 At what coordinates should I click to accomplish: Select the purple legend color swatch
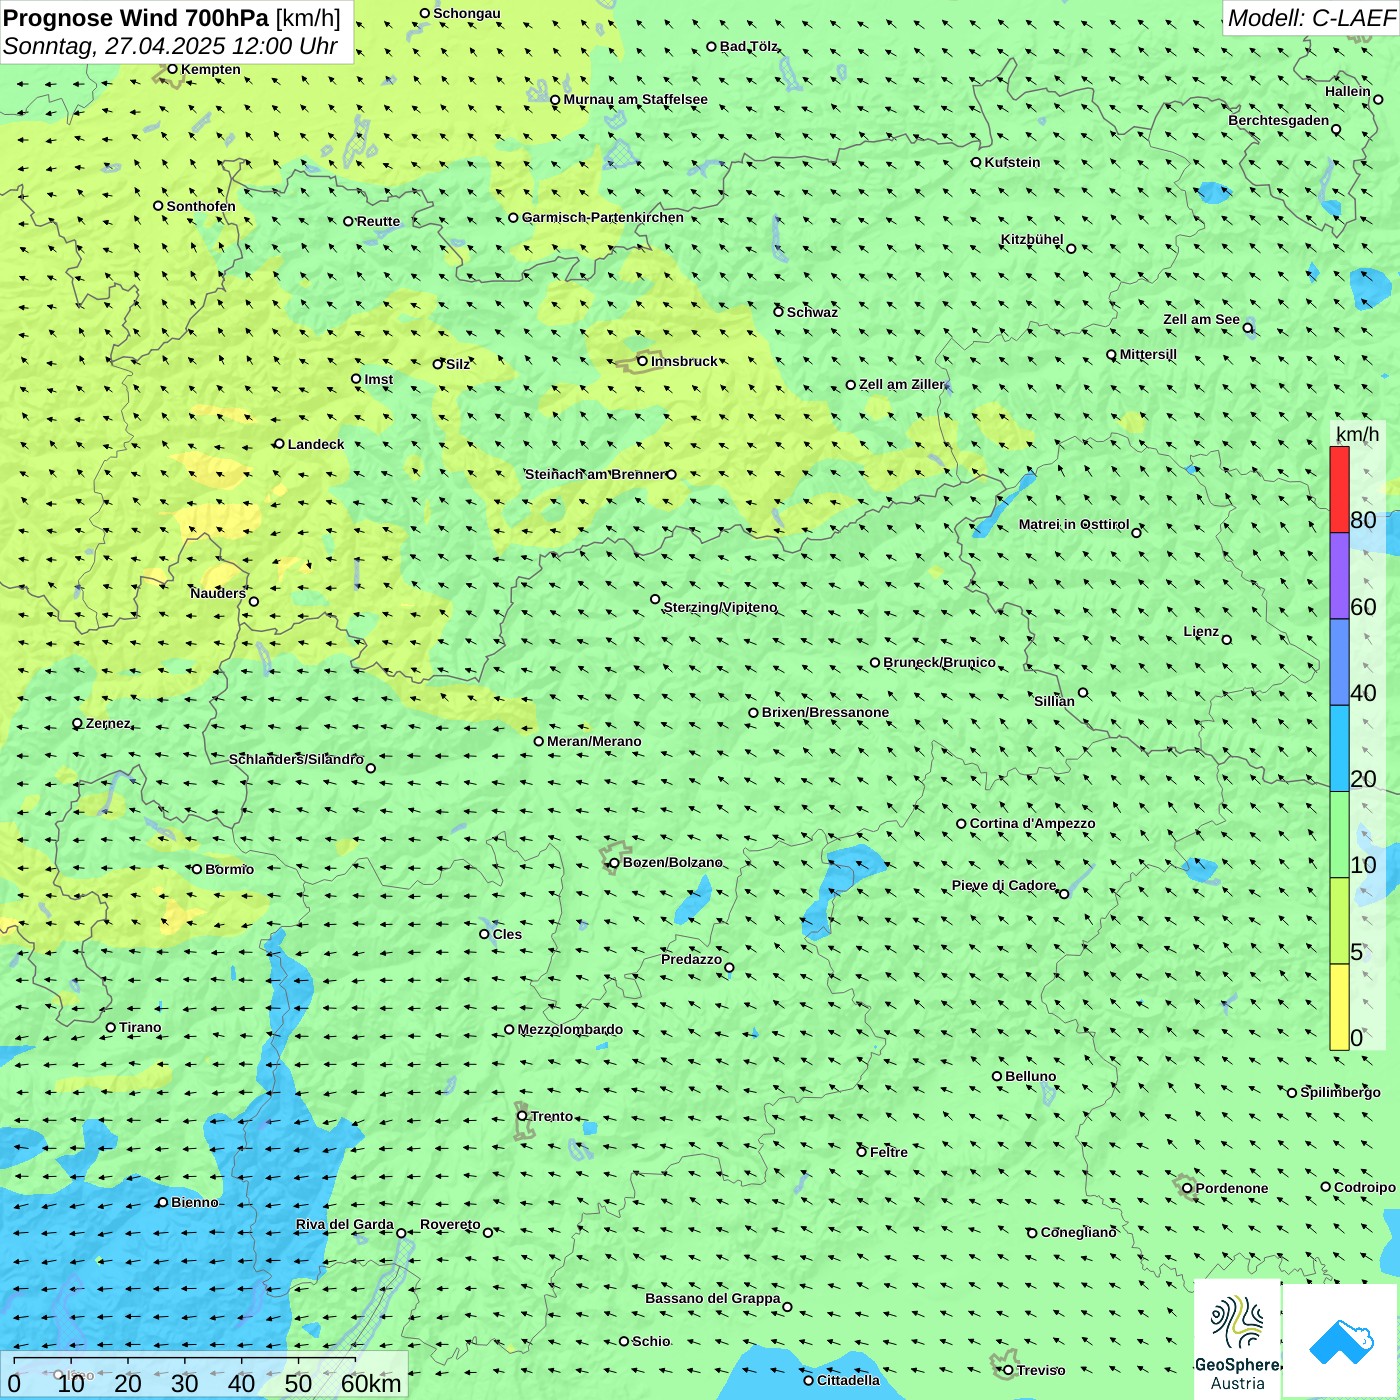[1339, 576]
